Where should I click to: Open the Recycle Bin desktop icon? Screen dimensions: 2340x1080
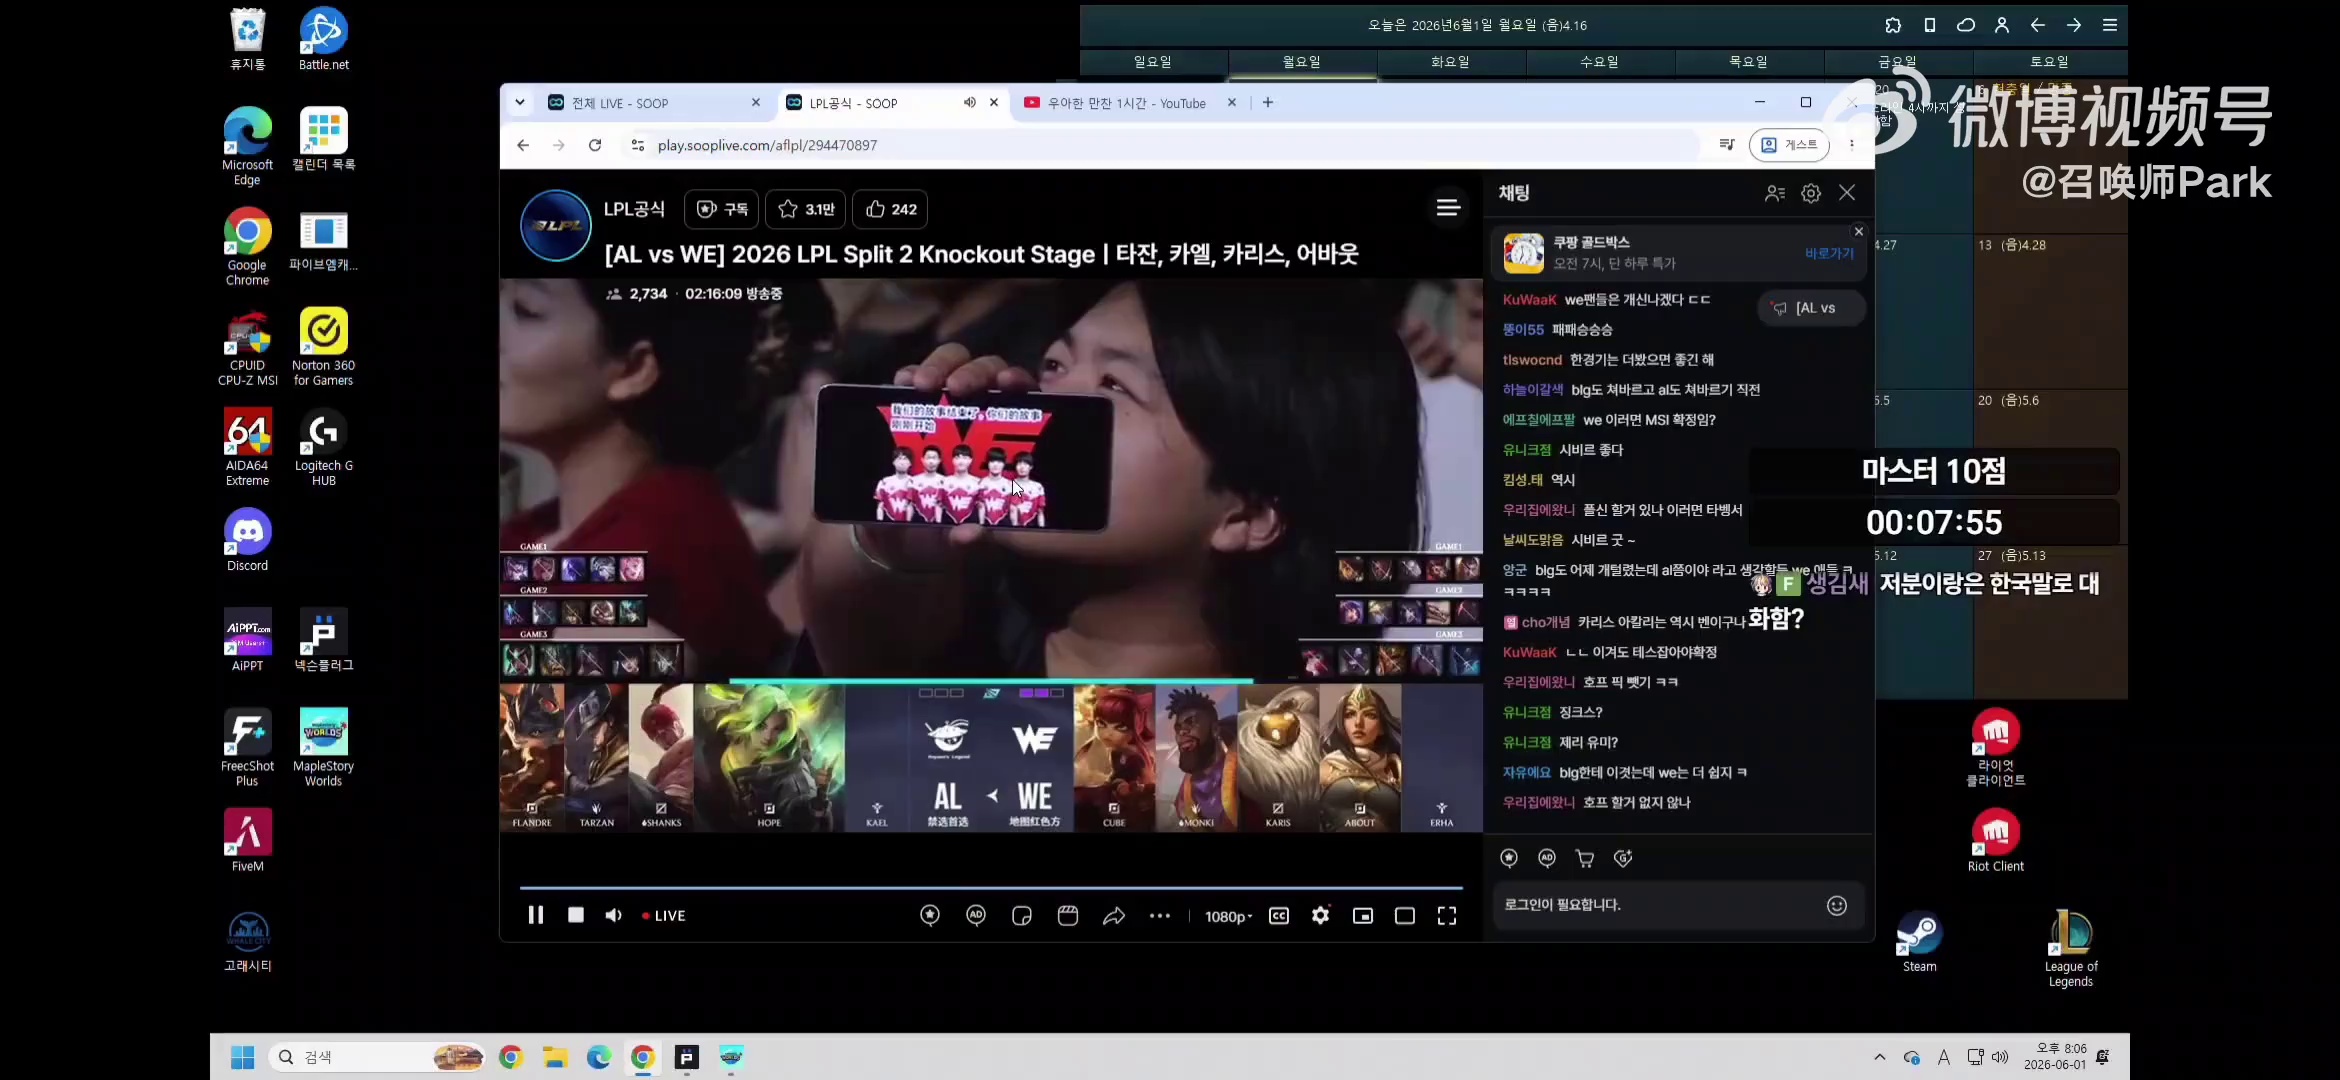pos(247,40)
